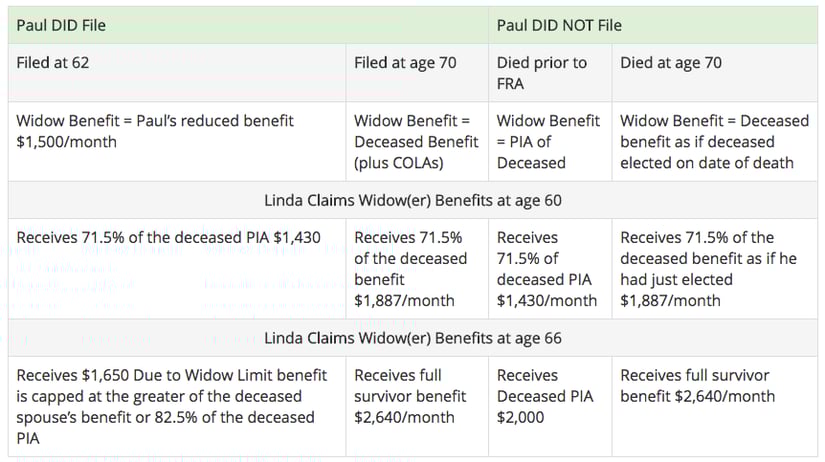
Task: Select the 'elected on date of death' cell
Action: (715, 142)
